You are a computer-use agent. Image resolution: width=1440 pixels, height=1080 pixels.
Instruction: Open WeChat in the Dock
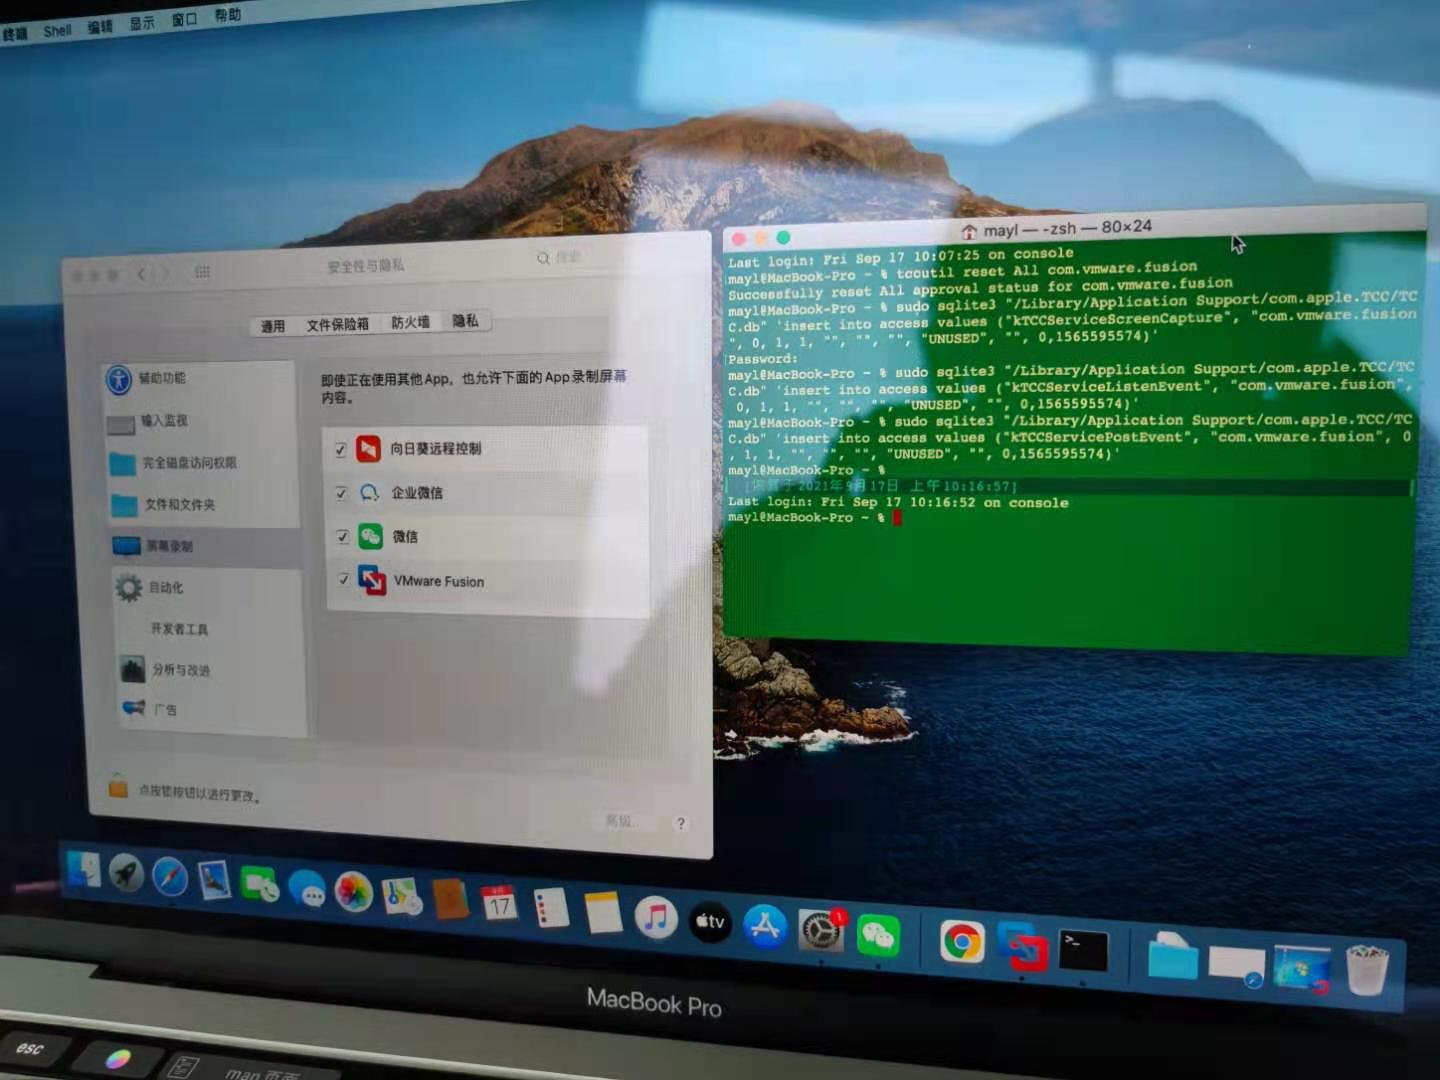[877, 936]
